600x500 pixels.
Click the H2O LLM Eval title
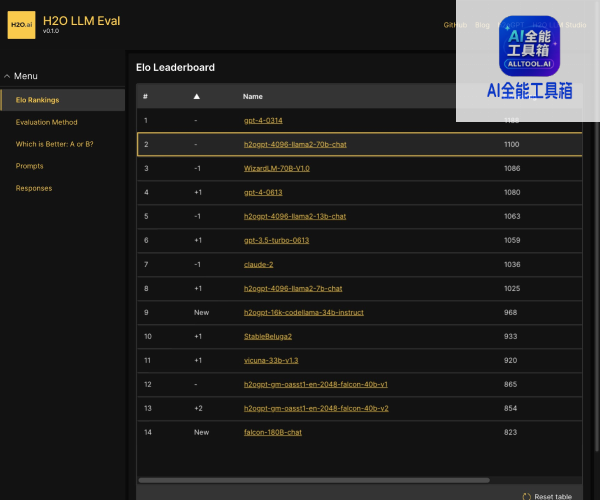tap(82, 21)
